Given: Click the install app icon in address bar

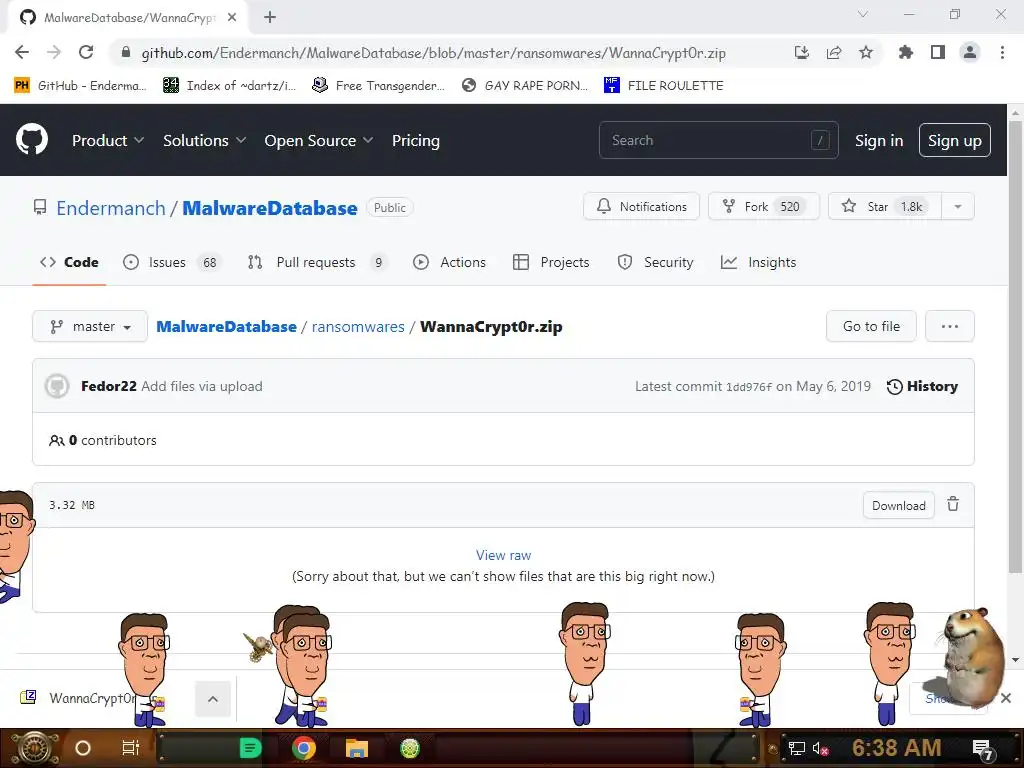Looking at the screenshot, I should (x=802, y=52).
